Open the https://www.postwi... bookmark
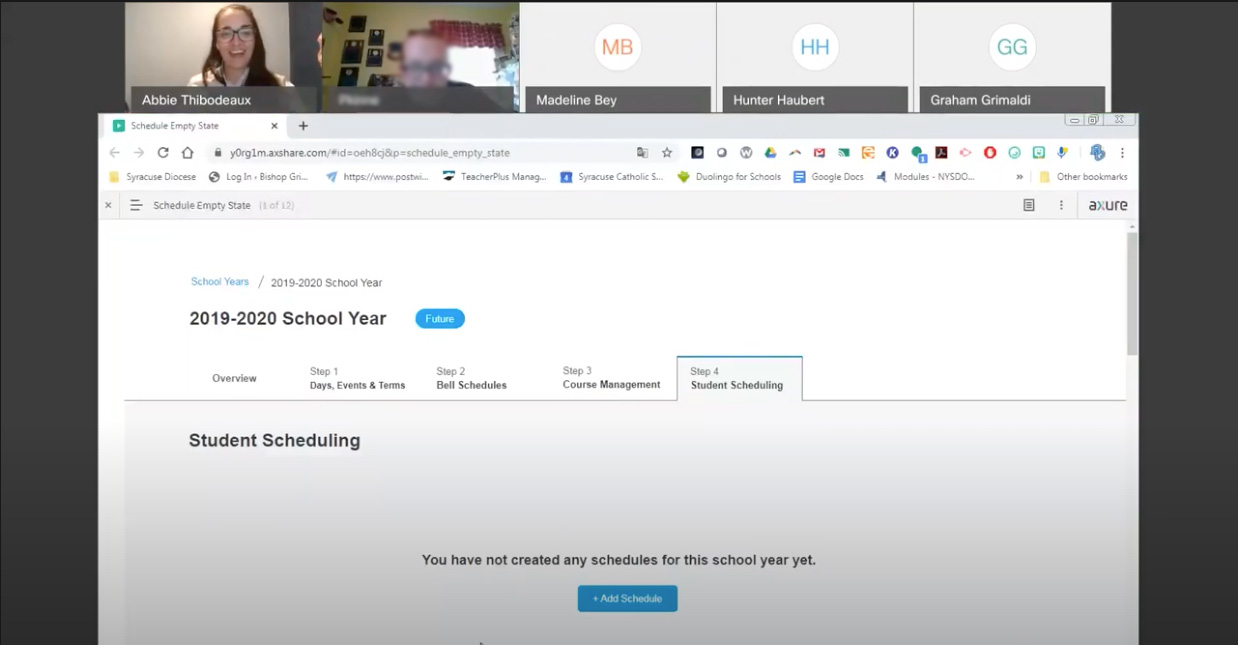Image resolution: width=1238 pixels, height=645 pixels. (x=376, y=177)
